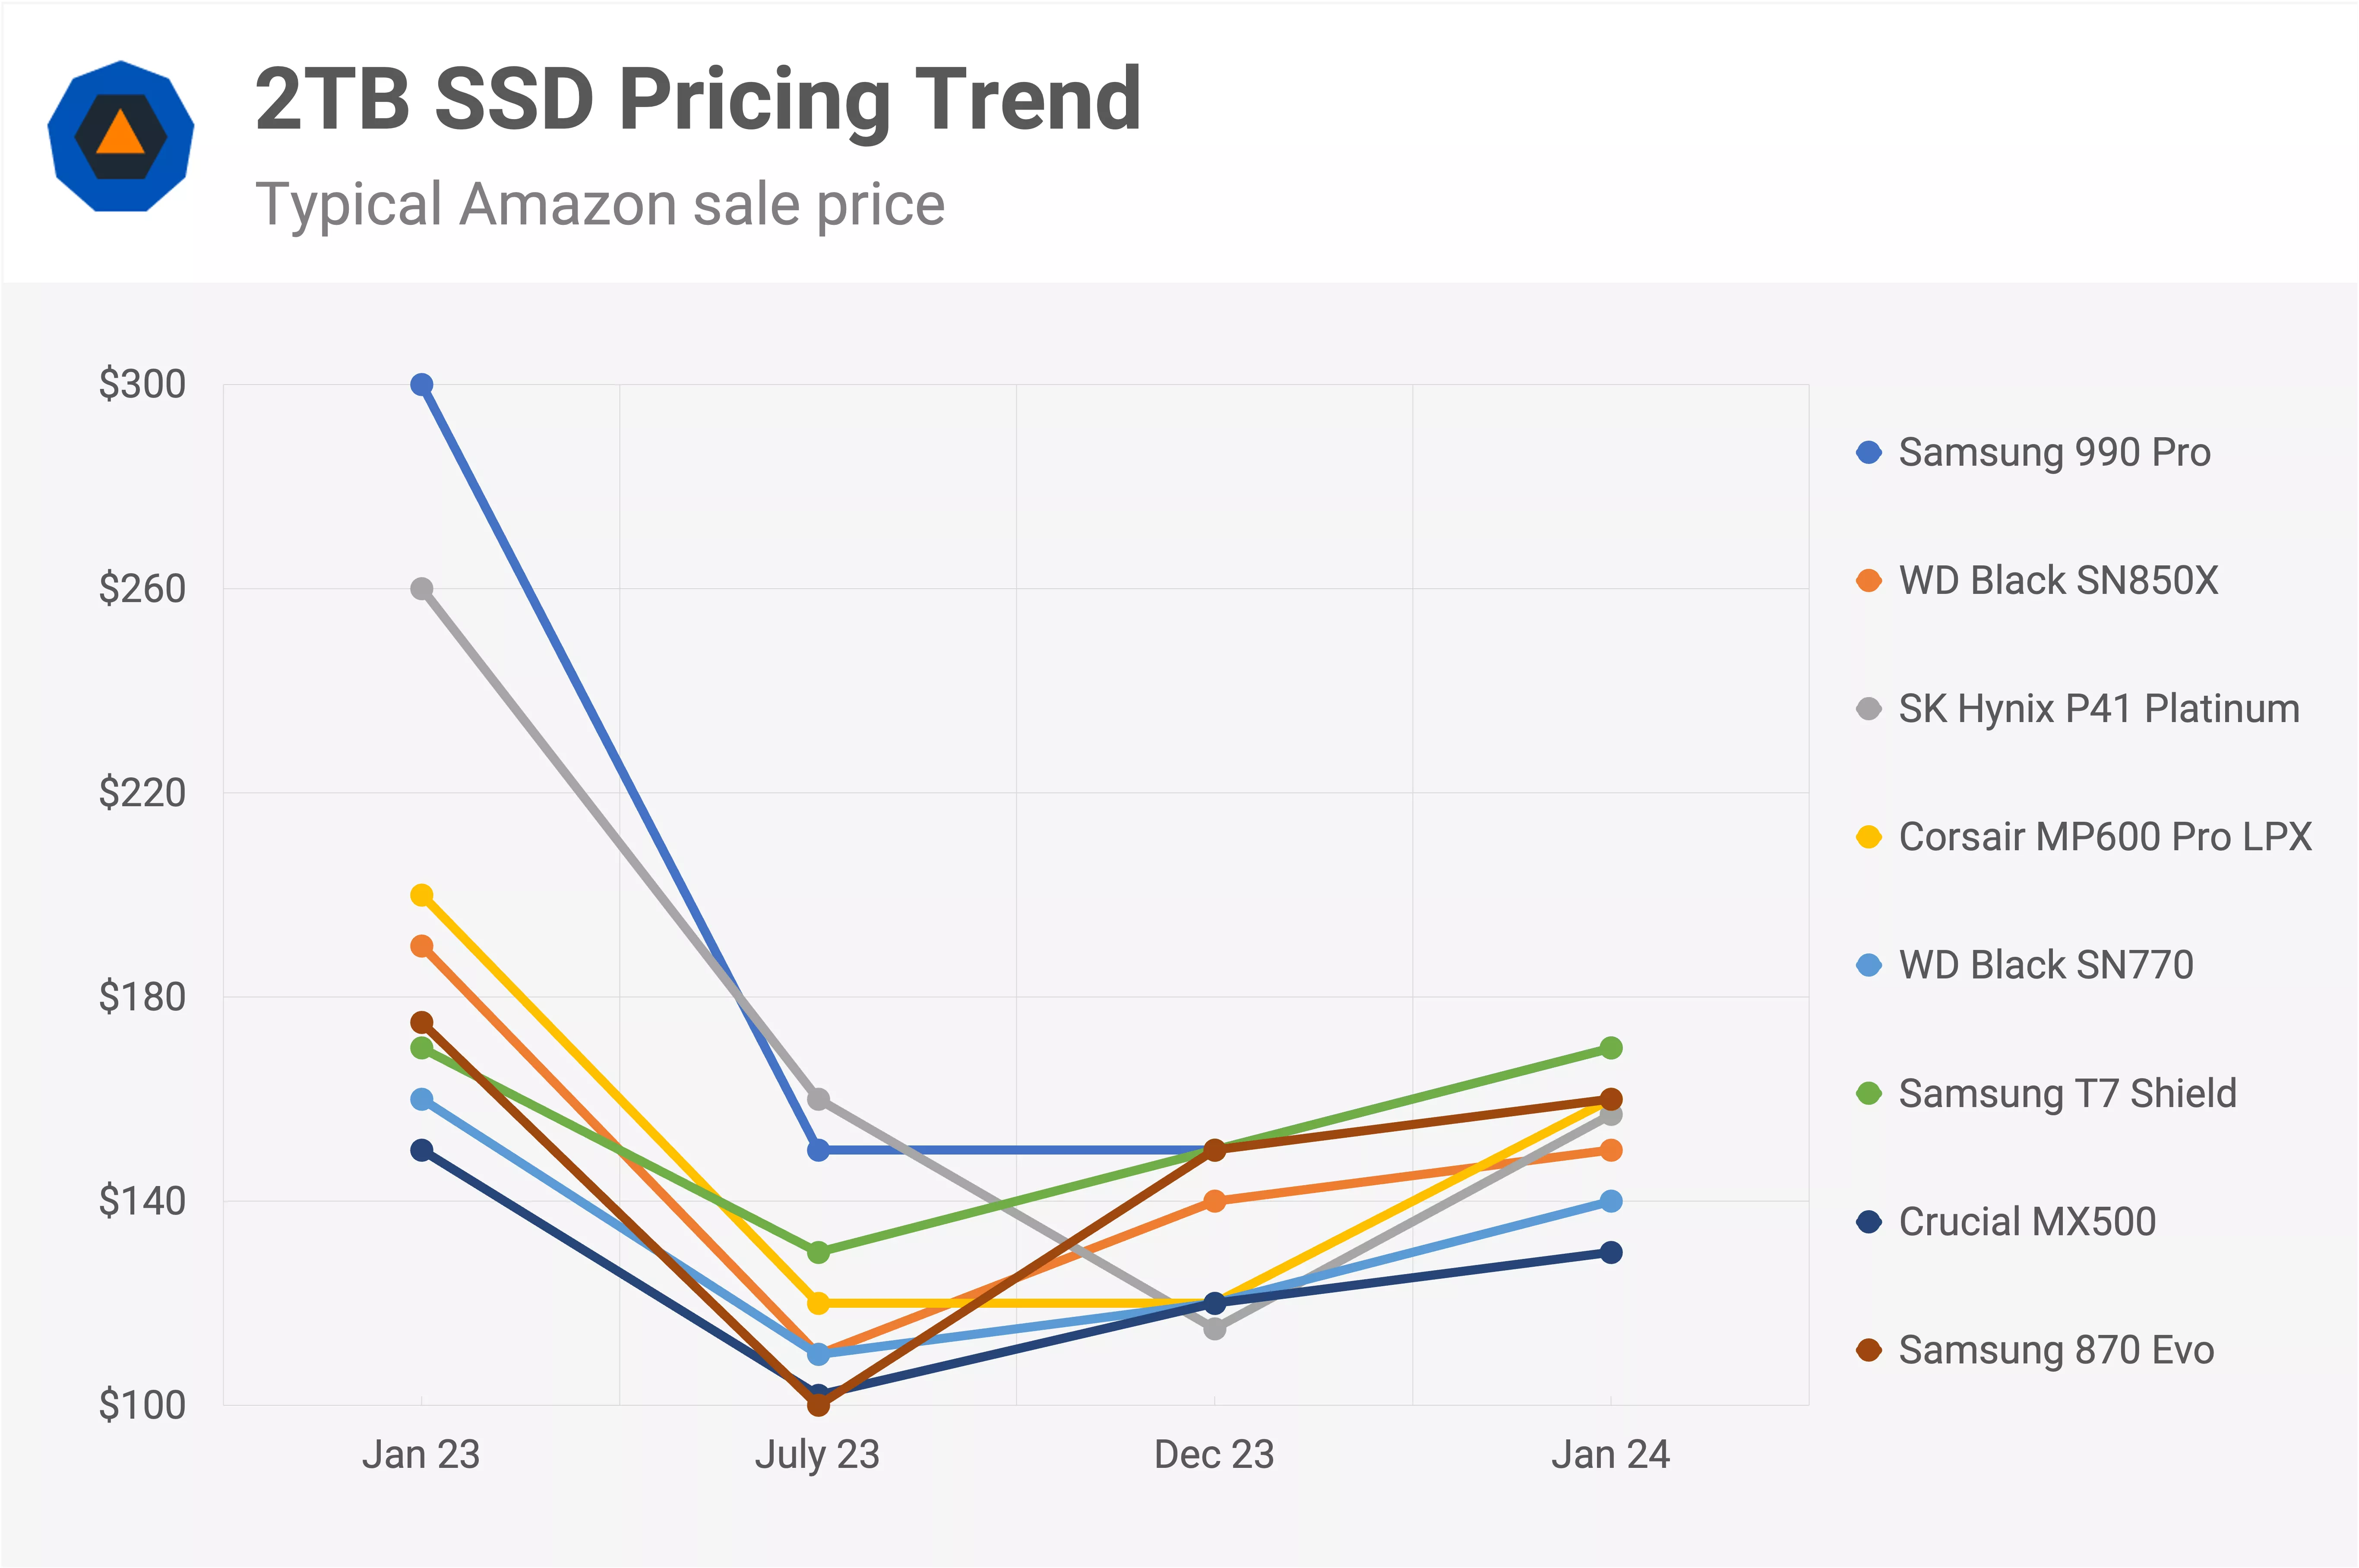The image size is (2359, 1568).
Task: Click the gray Dec 23 lowest data point
Action: (1215, 1329)
